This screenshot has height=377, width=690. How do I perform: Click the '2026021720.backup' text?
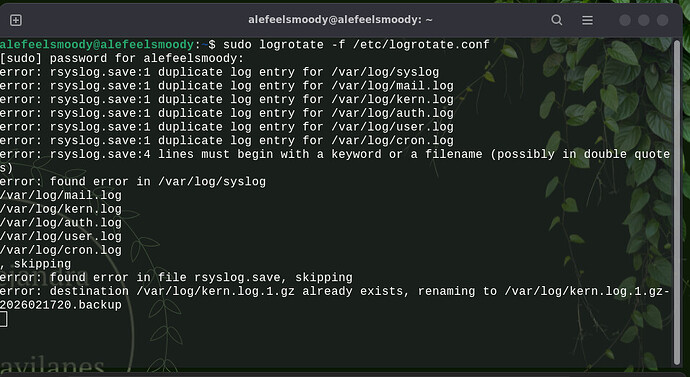[x=61, y=305]
